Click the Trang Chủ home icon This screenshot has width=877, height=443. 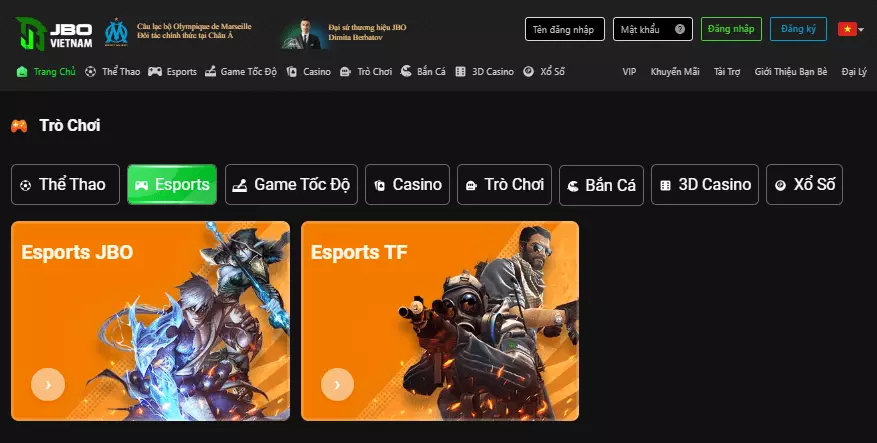(x=22, y=72)
